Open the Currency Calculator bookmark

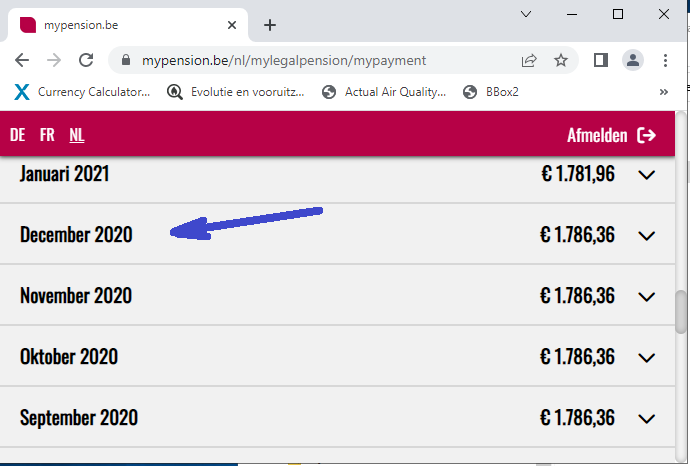(83, 92)
